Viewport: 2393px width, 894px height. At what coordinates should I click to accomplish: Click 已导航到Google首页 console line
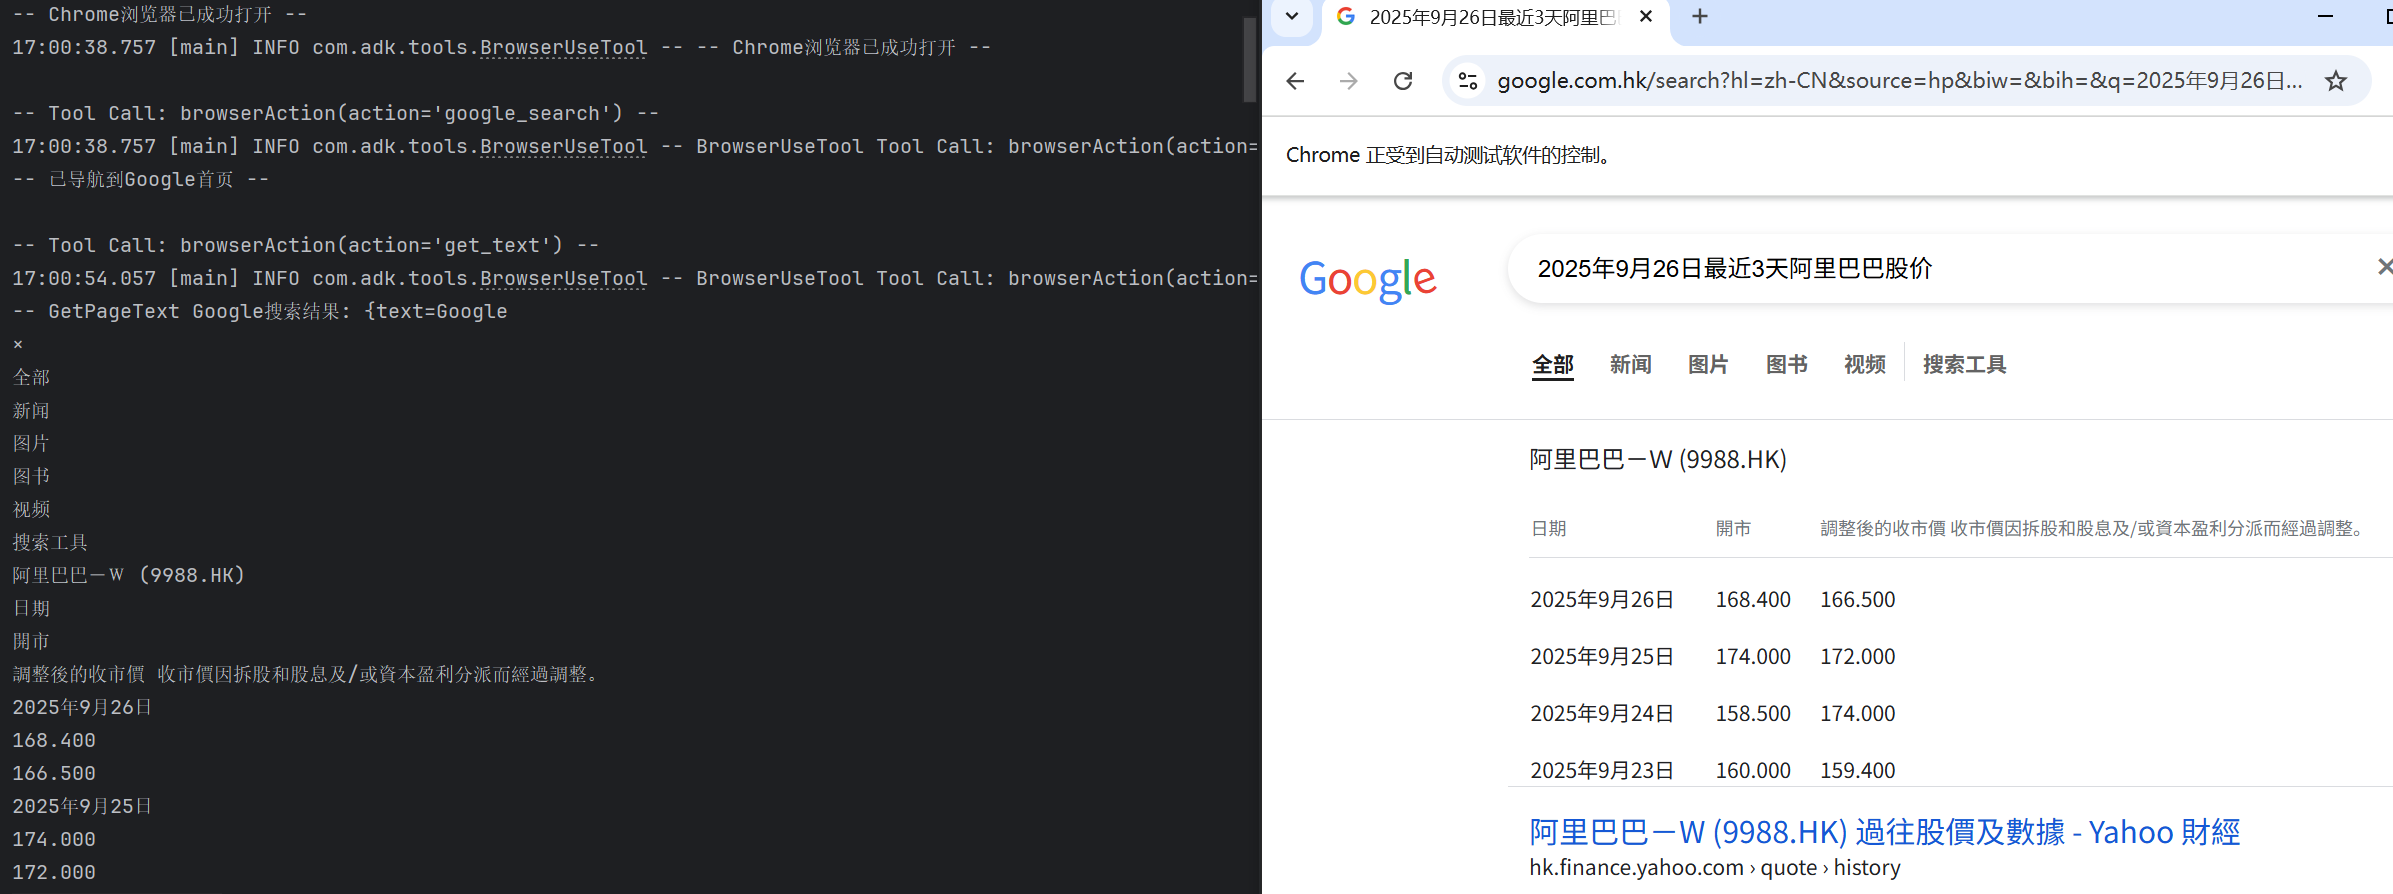[141, 179]
